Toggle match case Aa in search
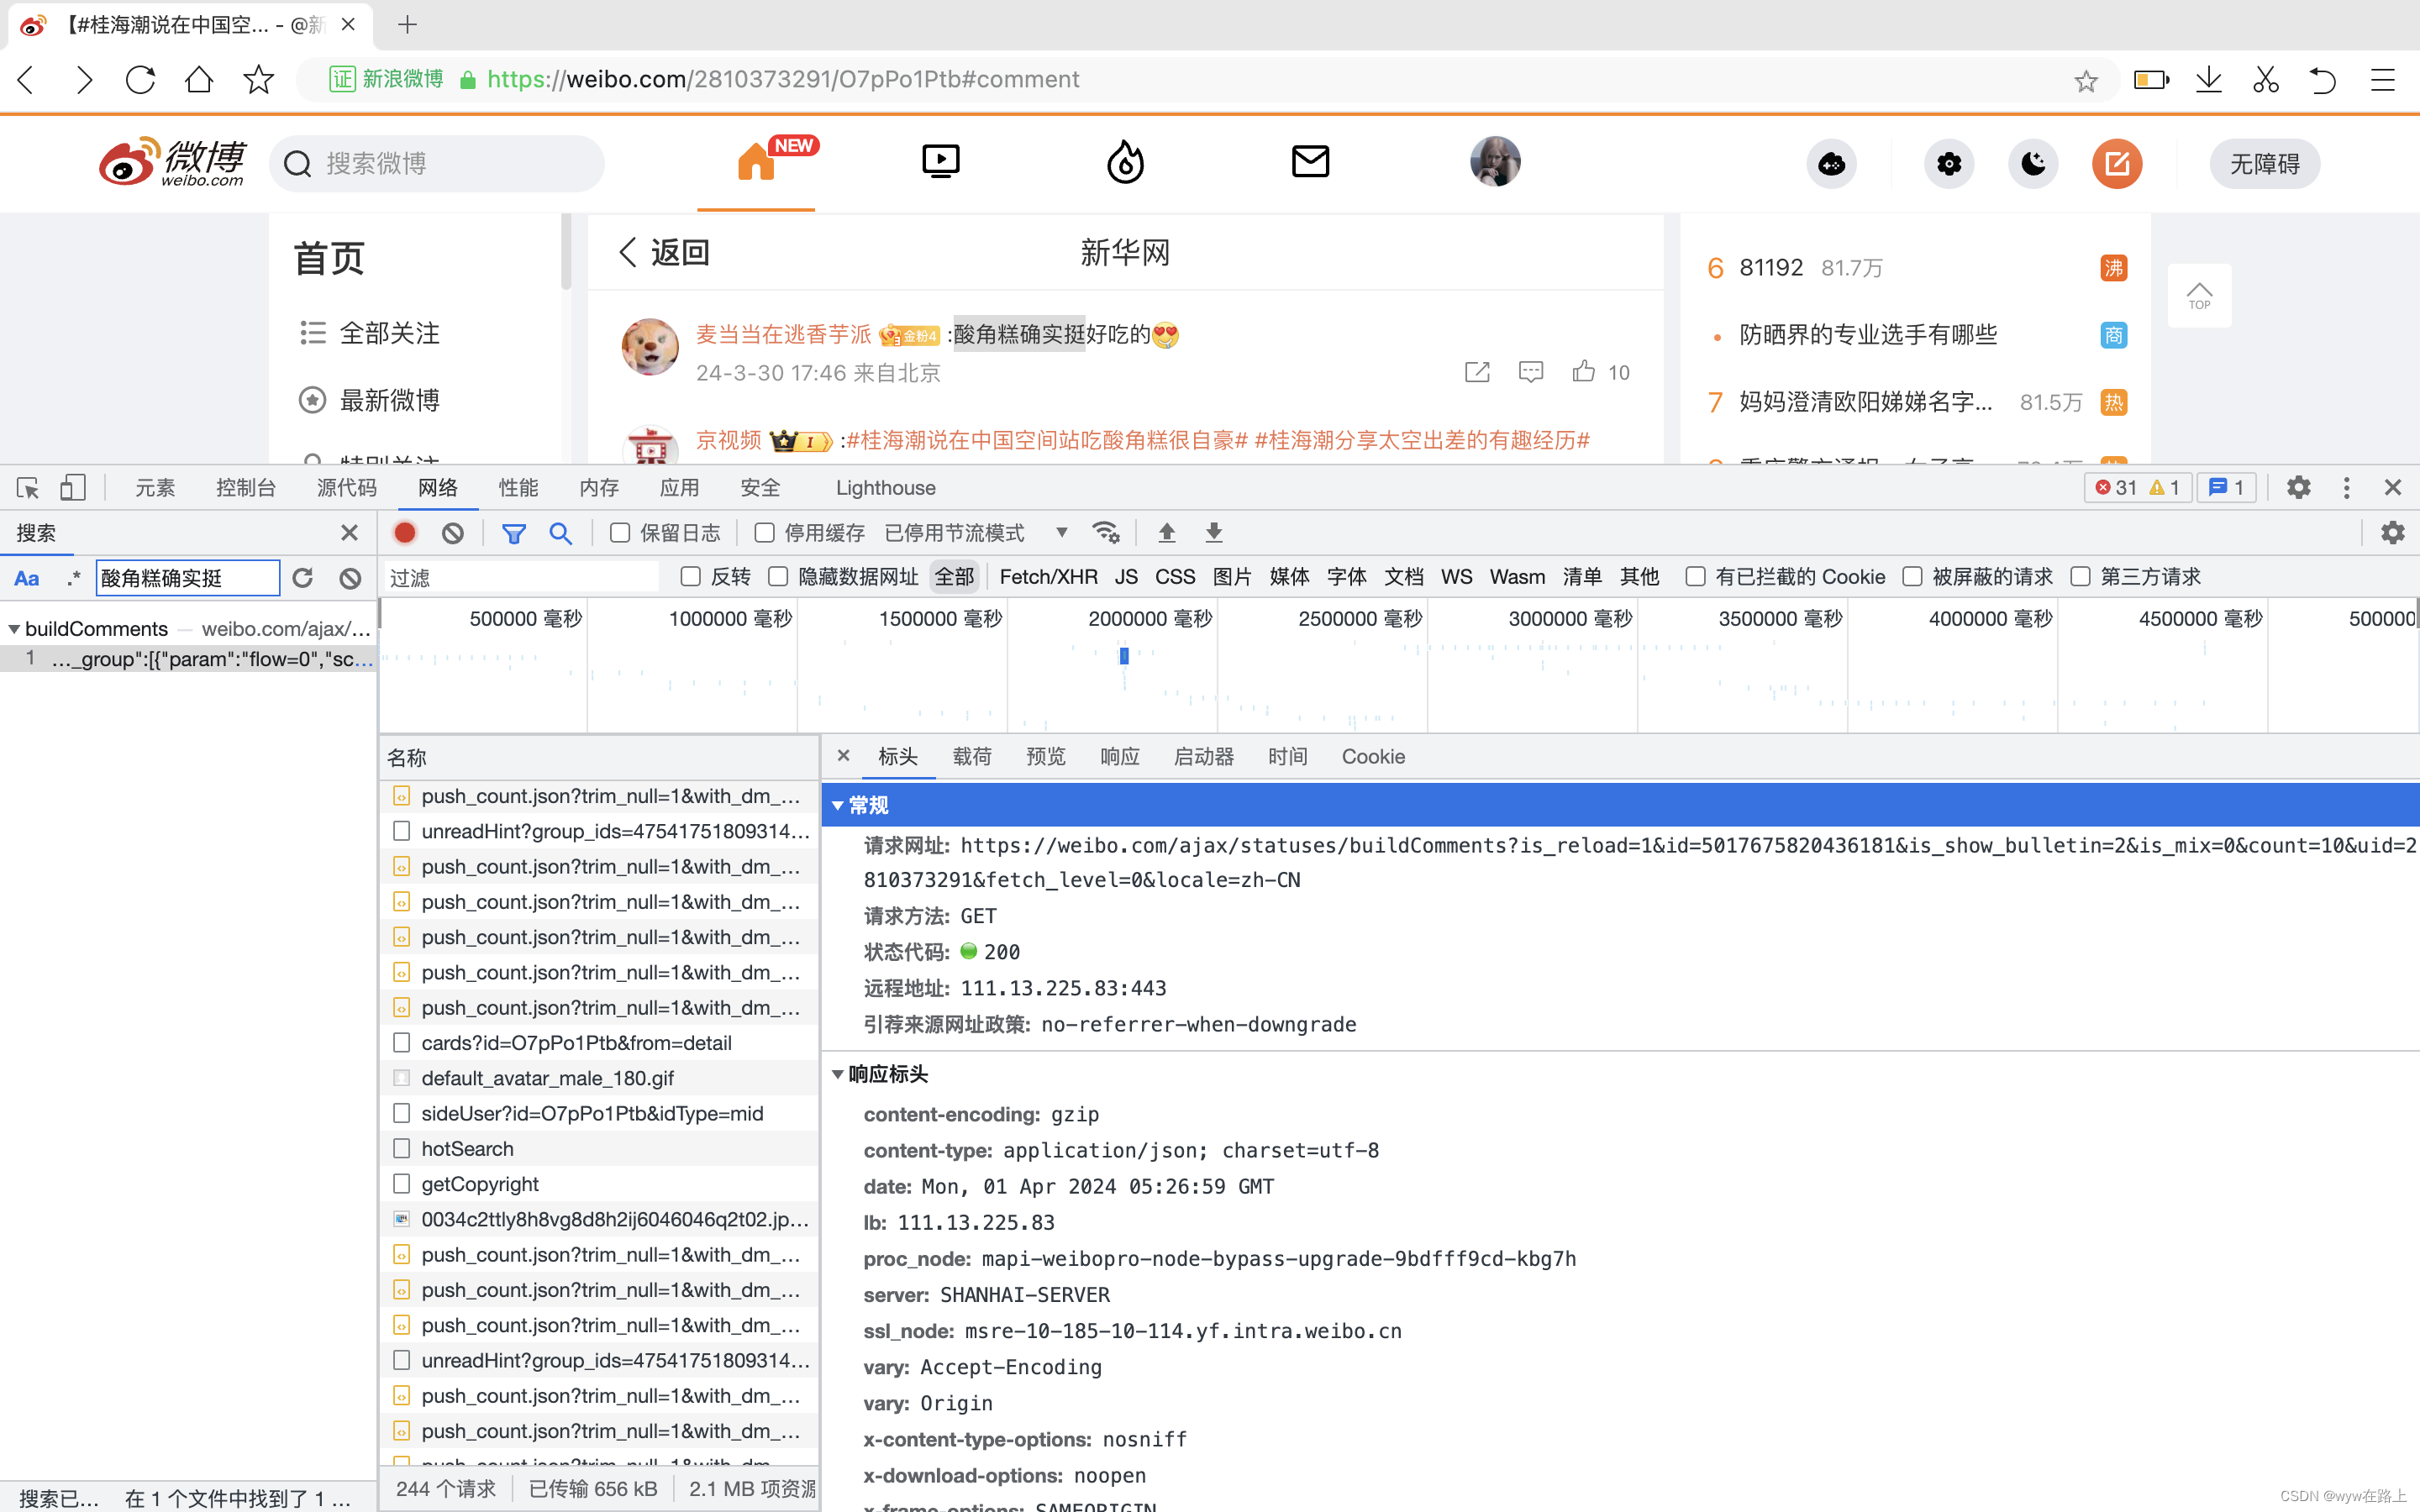Screen dimensions: 2420x1512 click(x=27, y=578)
